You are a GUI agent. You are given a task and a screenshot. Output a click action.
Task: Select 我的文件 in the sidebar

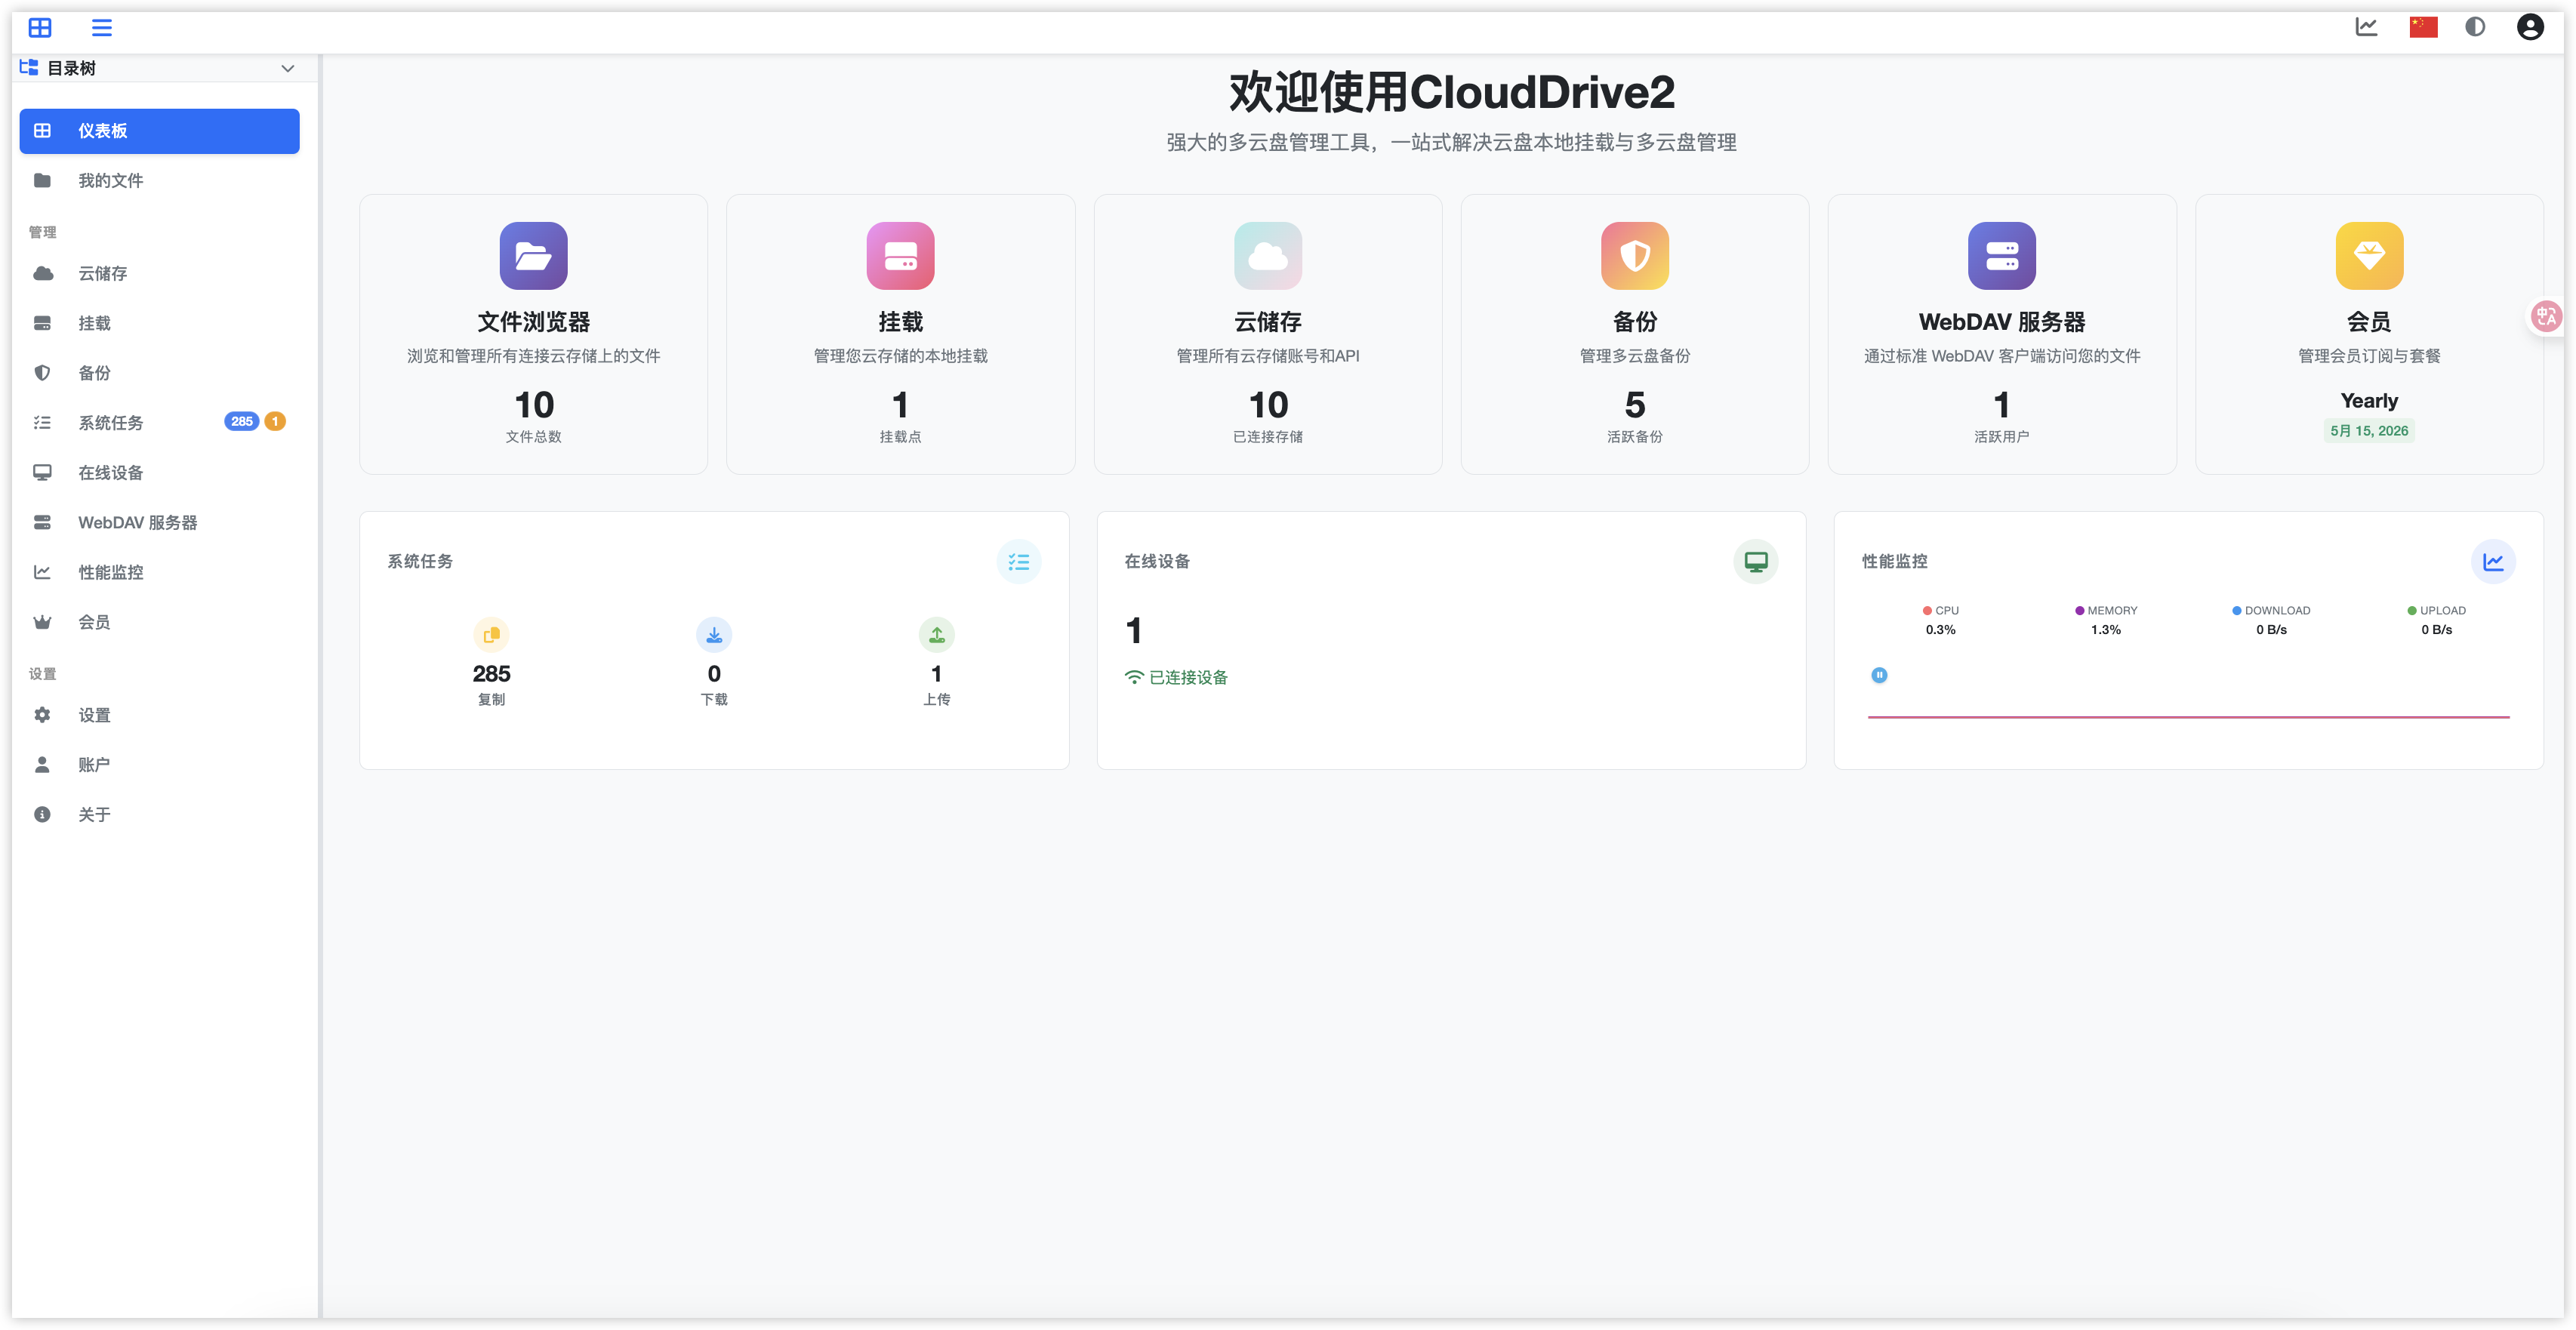(110, 181)
